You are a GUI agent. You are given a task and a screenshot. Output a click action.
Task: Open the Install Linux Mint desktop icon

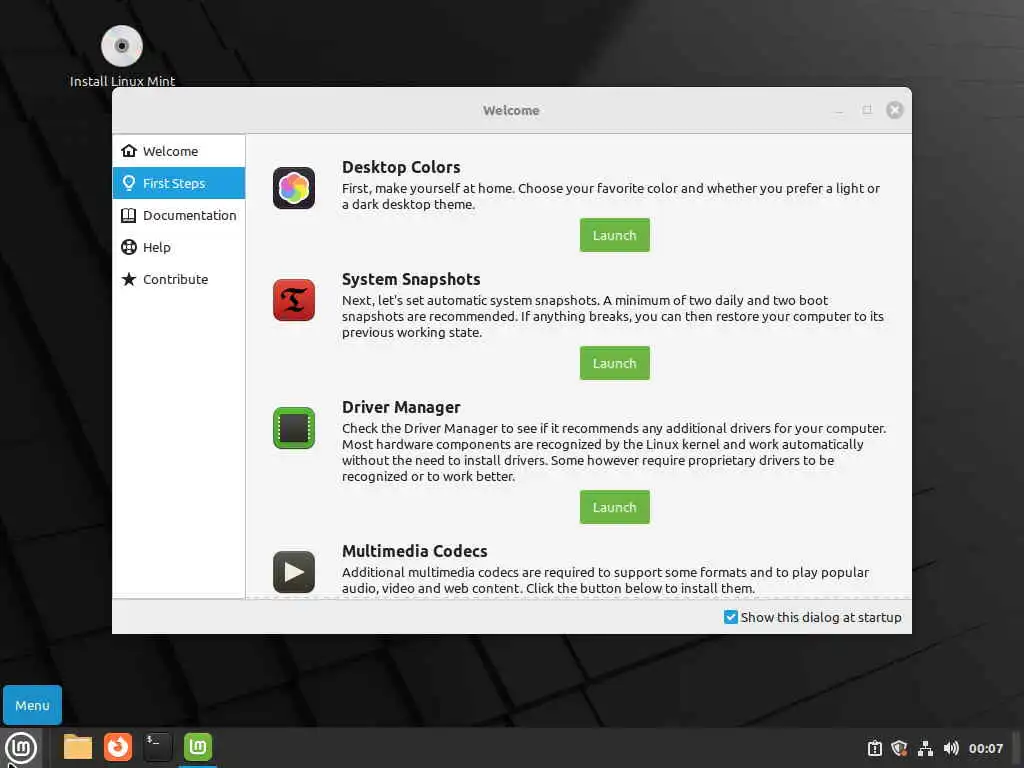tap(122, 56)
